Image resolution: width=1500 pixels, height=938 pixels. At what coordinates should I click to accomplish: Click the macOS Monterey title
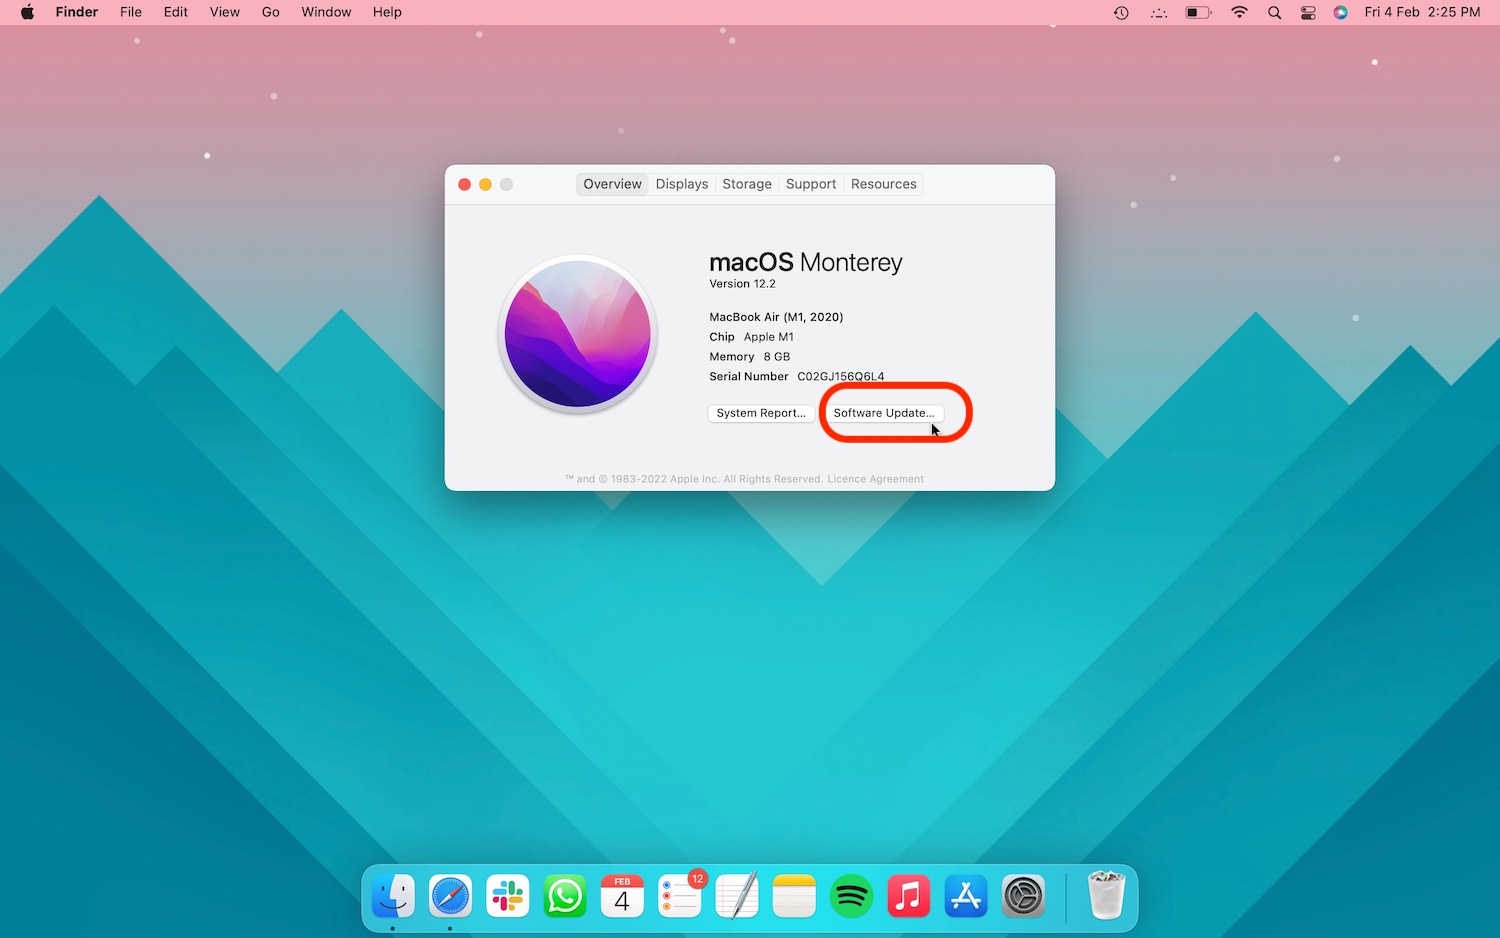[806, 262]
